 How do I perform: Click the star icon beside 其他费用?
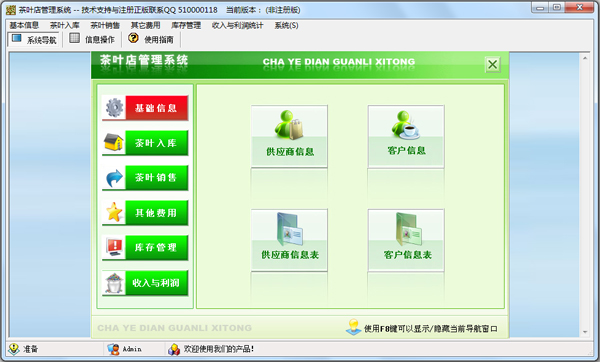114,212
